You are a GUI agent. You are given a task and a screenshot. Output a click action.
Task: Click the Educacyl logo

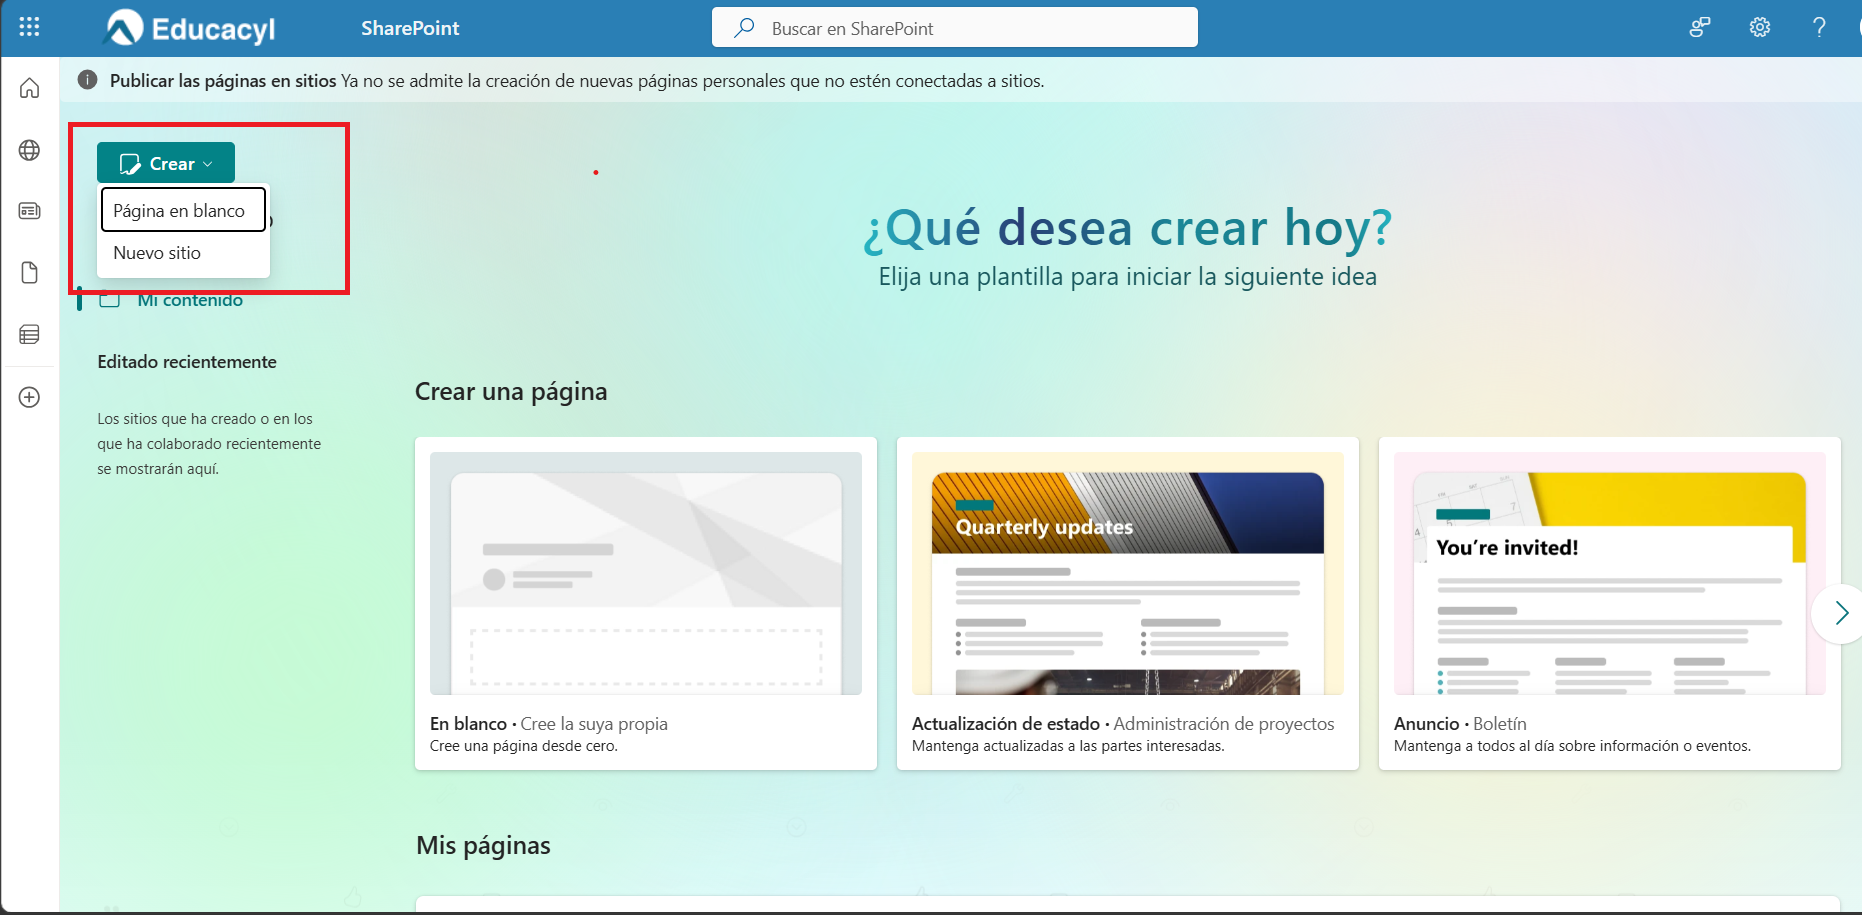190,28
